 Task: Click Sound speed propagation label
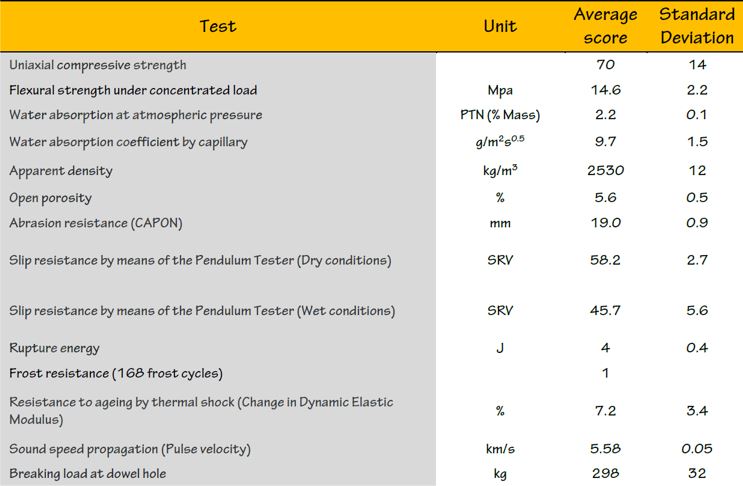click(130, 449)
